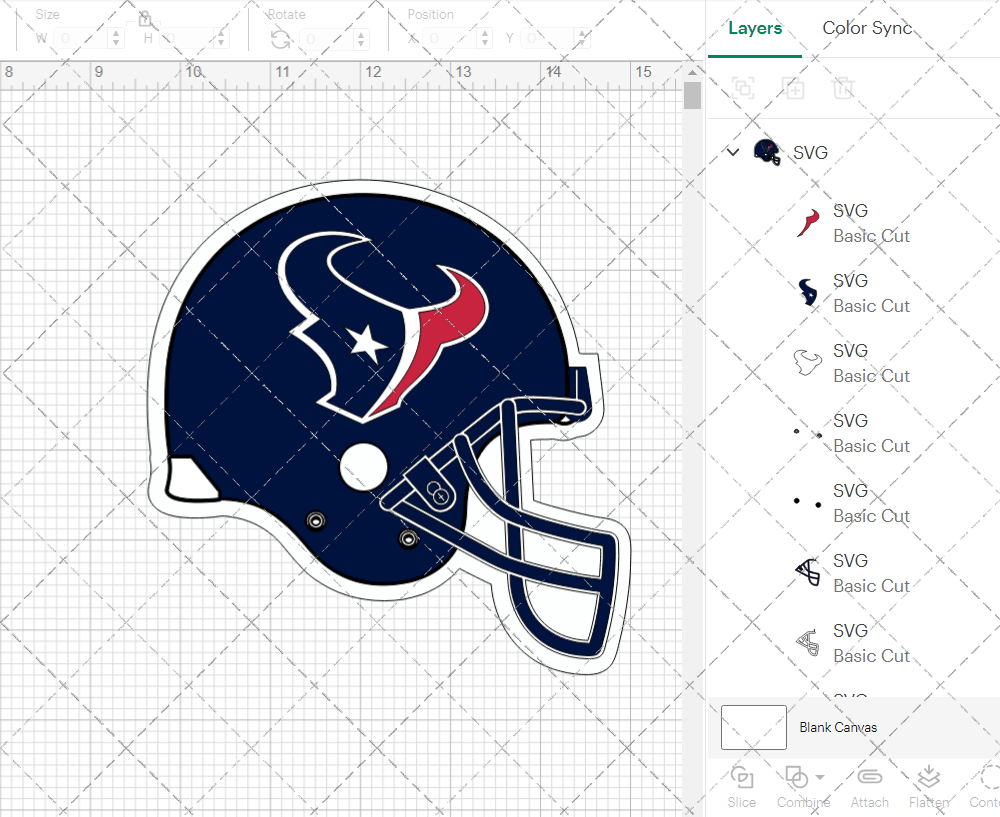Click the white star on the helmet logo
Screen dimensions: 1000x817
[x=366, y=343]
